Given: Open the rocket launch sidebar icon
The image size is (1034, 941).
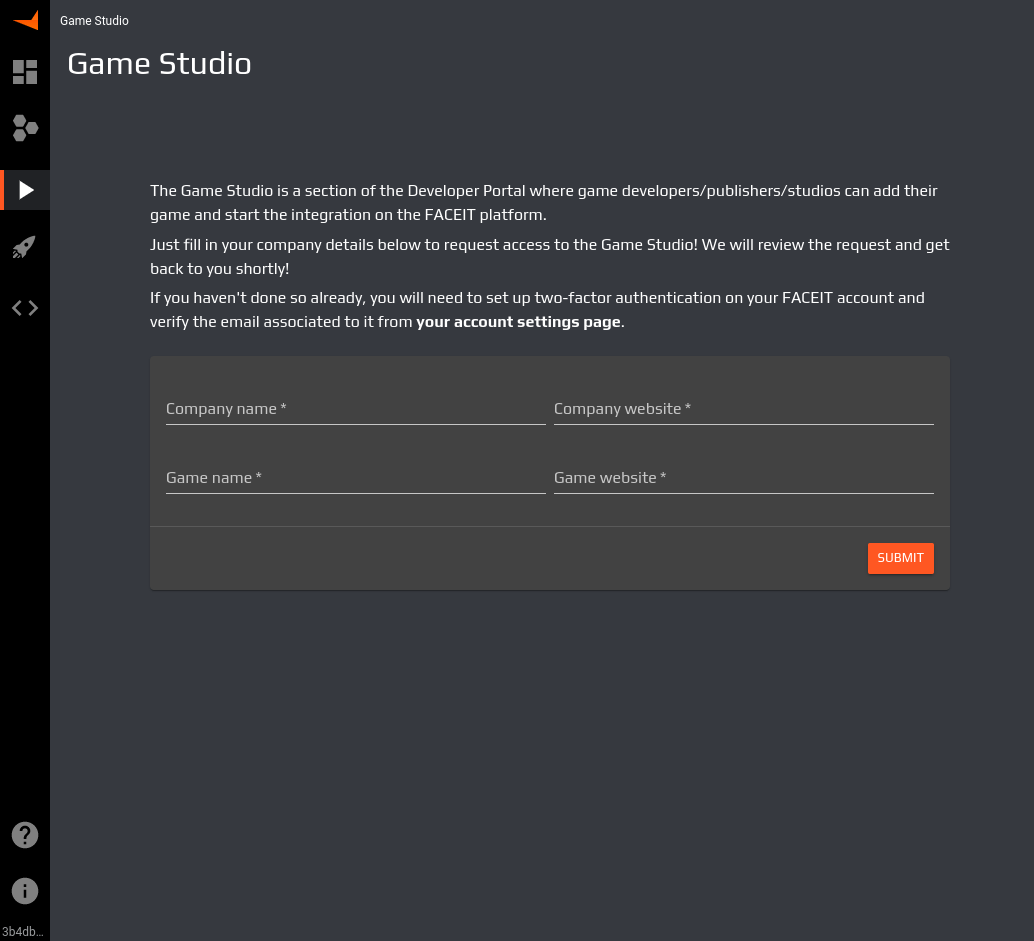Looking at the screenshot, I should [24, 247].
